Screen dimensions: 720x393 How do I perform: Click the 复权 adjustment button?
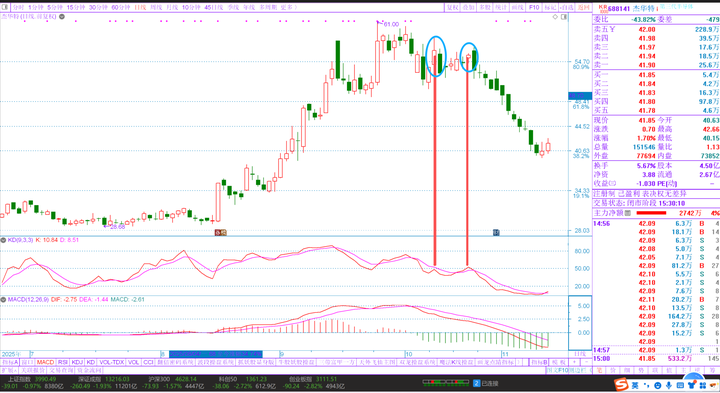pyautogui.click(x=453, y=7)
